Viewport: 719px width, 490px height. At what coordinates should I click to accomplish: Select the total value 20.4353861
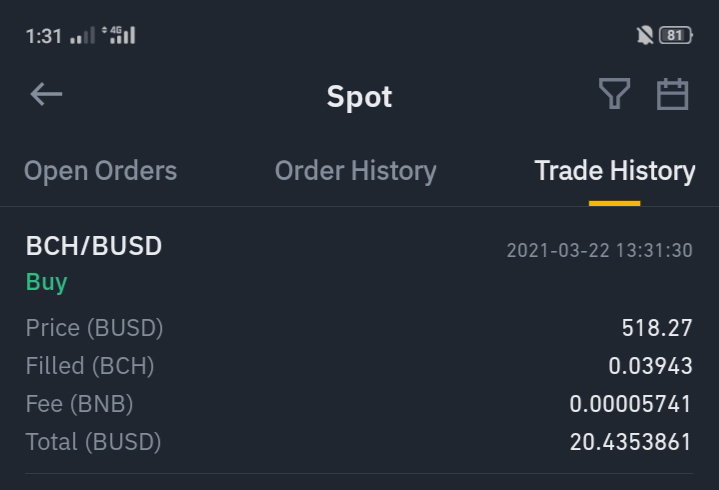[x=630, y=442]
